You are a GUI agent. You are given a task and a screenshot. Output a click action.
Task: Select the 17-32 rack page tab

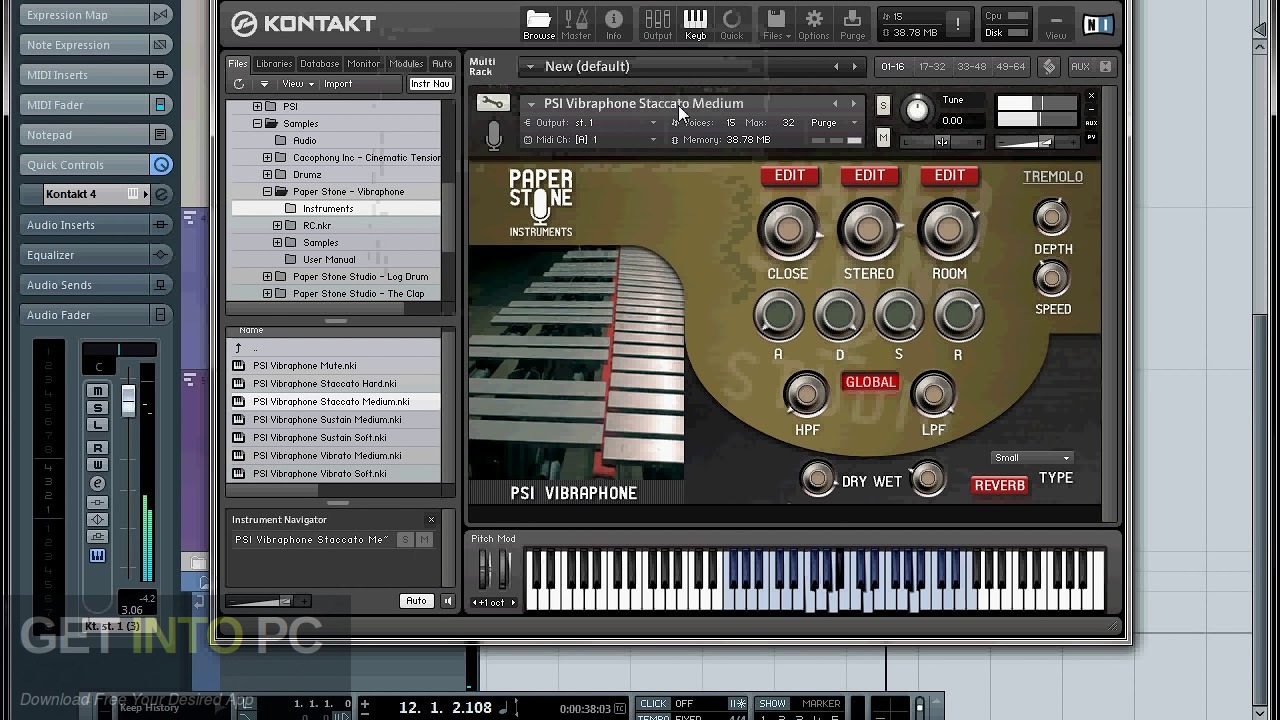coord(932,67)
